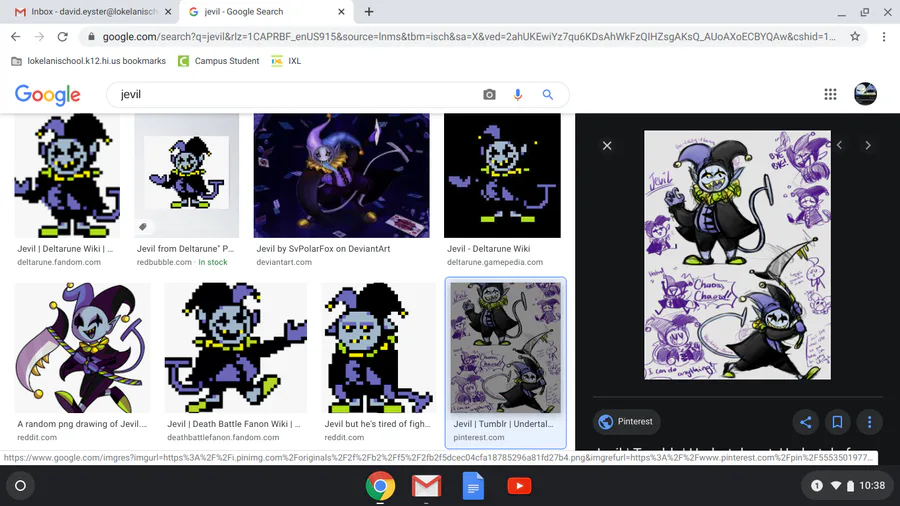Open 'Jevil but he's tired' reddit image
This screenshot has height=506, width=900.
click(379, 348)
